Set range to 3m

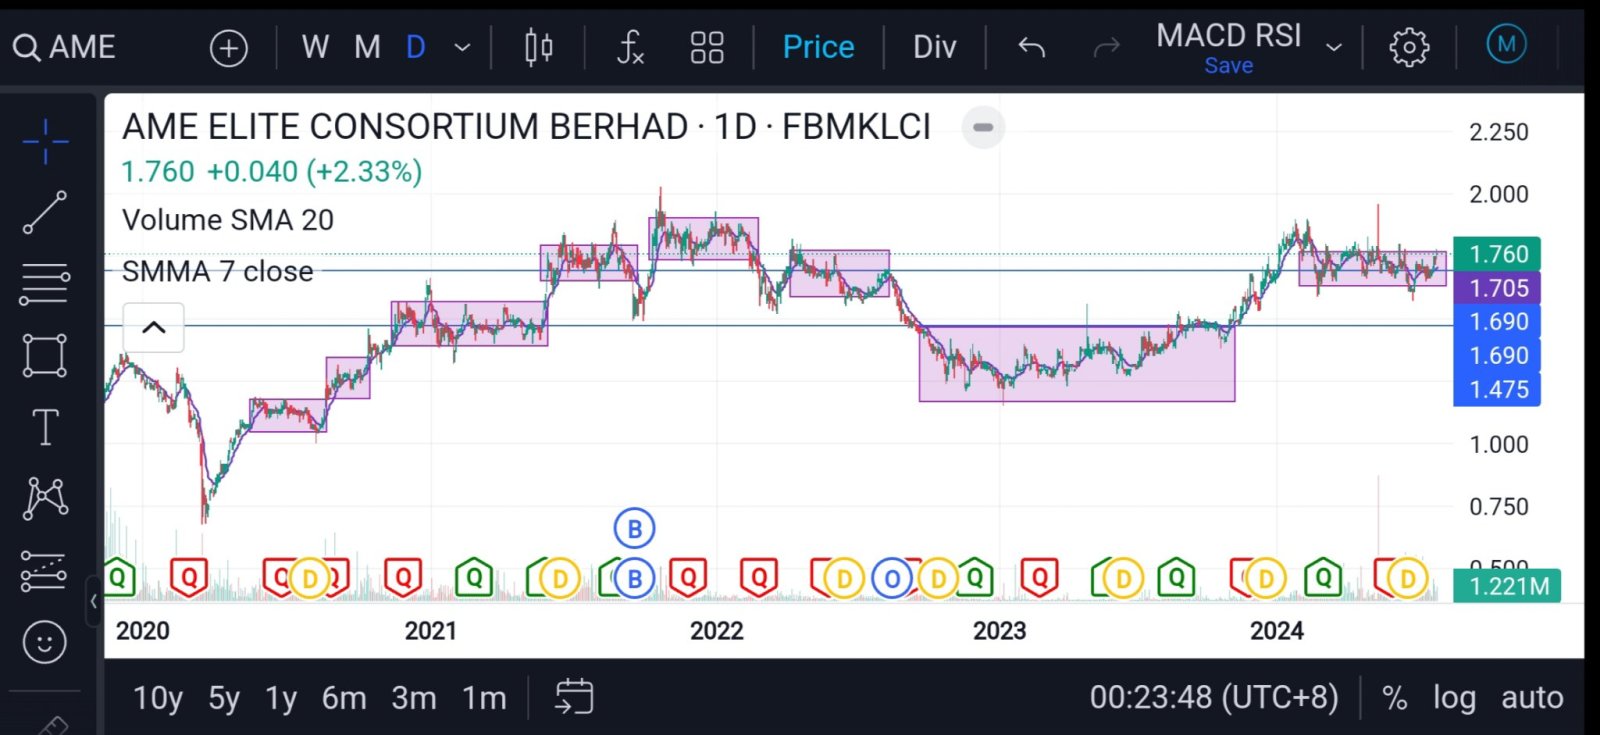coord(414,698)
